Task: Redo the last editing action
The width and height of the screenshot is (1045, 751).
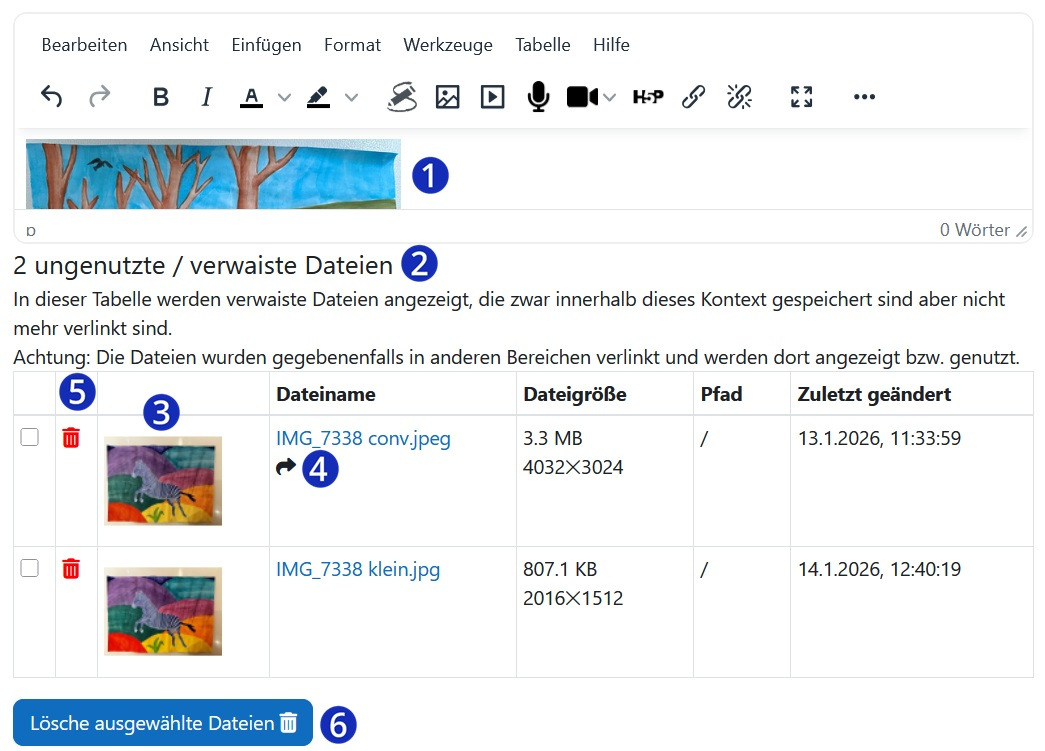Action: (98, 96)
